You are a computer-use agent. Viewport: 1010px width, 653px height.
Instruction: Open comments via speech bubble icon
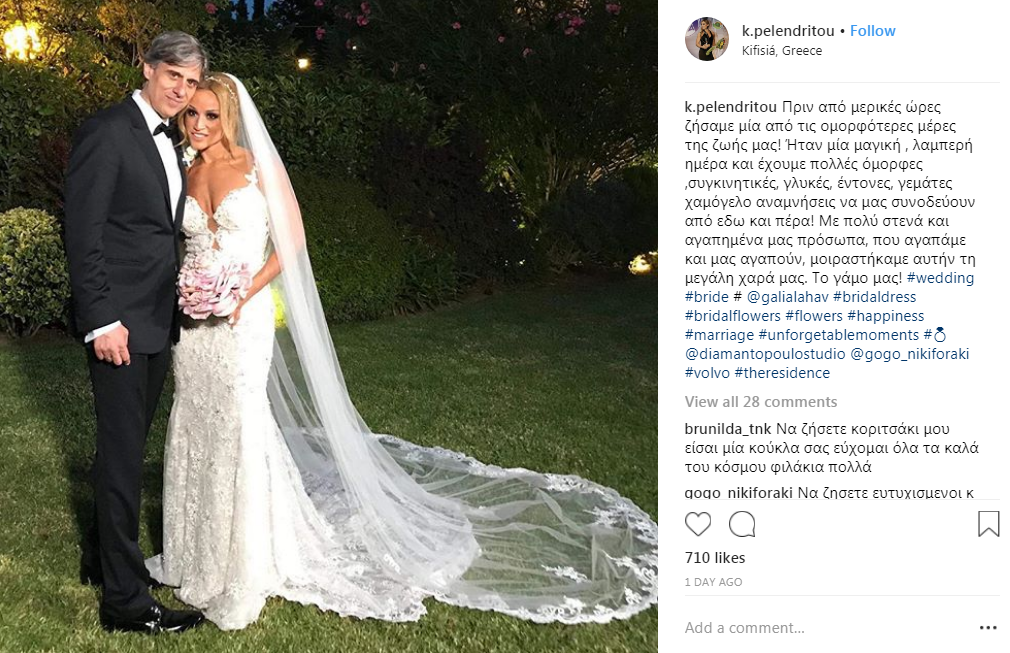(x=742, y=524)
